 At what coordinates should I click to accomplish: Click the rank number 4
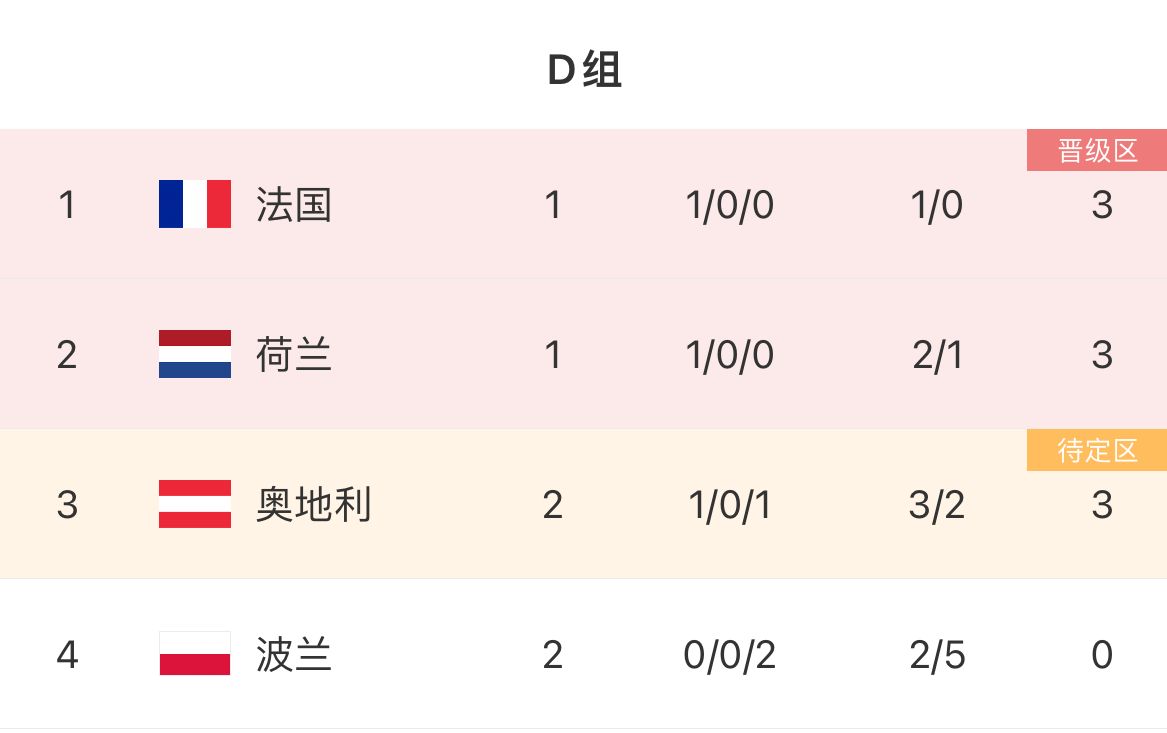[x=67, y=655]
